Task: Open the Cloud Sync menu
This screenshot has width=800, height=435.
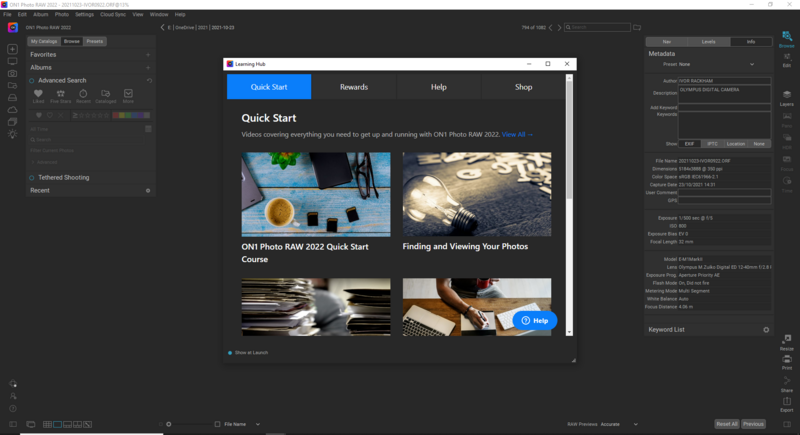Action: pyautogui.click(x=113, y=14)
